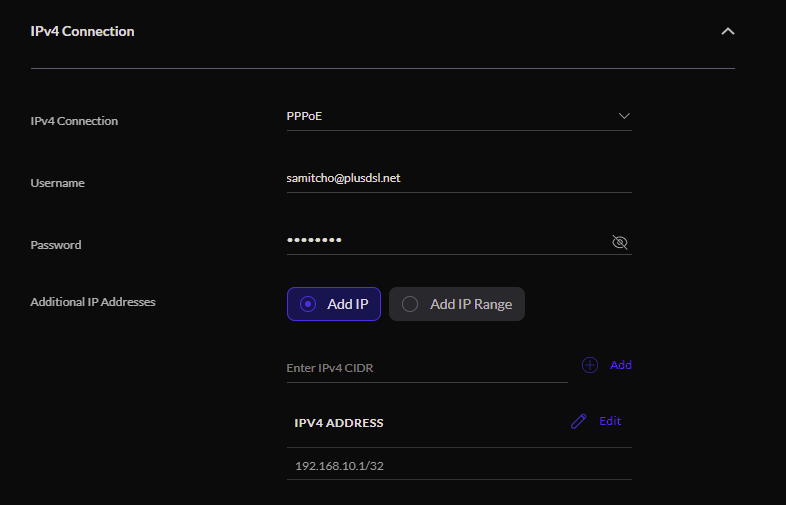This screenshot has width=786, height=505.
Task: Click the Additional IP Addresses label
Action: (x=93, y=301)
